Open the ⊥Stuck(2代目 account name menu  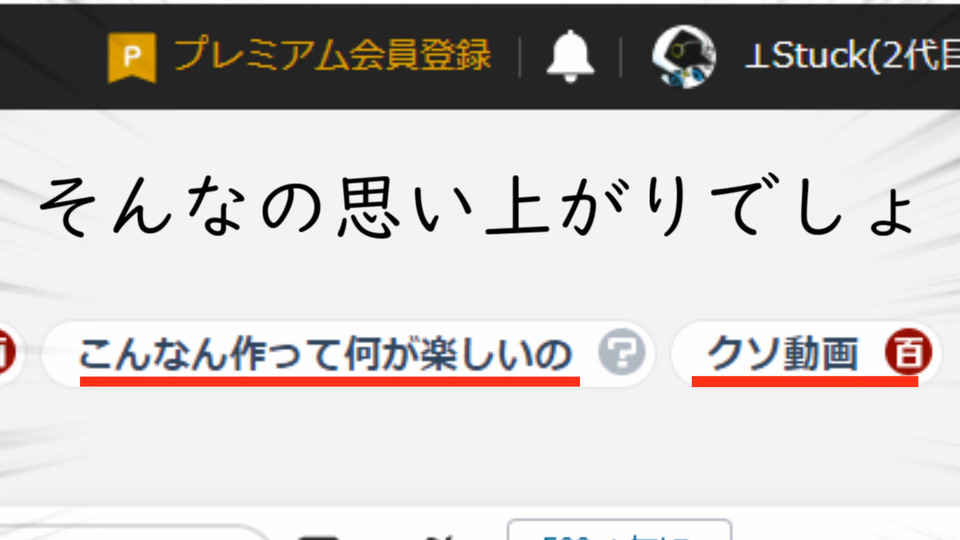pyautogui.click(x=852, y=56)
